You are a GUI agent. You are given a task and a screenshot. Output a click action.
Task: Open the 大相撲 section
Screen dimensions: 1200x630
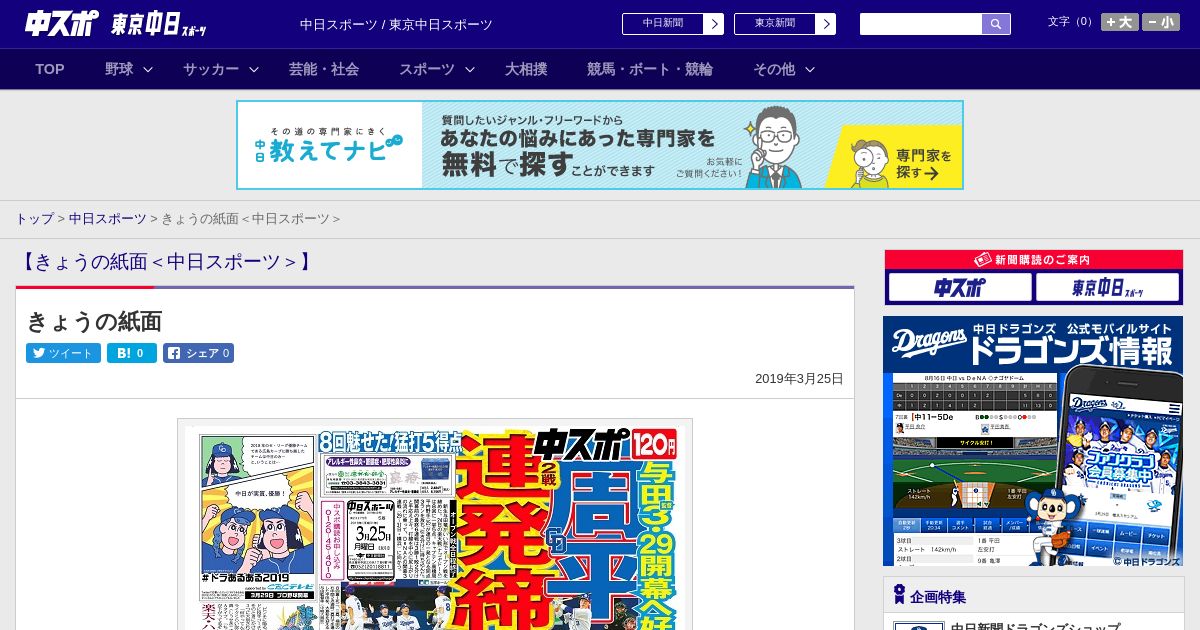click(526, 69)
